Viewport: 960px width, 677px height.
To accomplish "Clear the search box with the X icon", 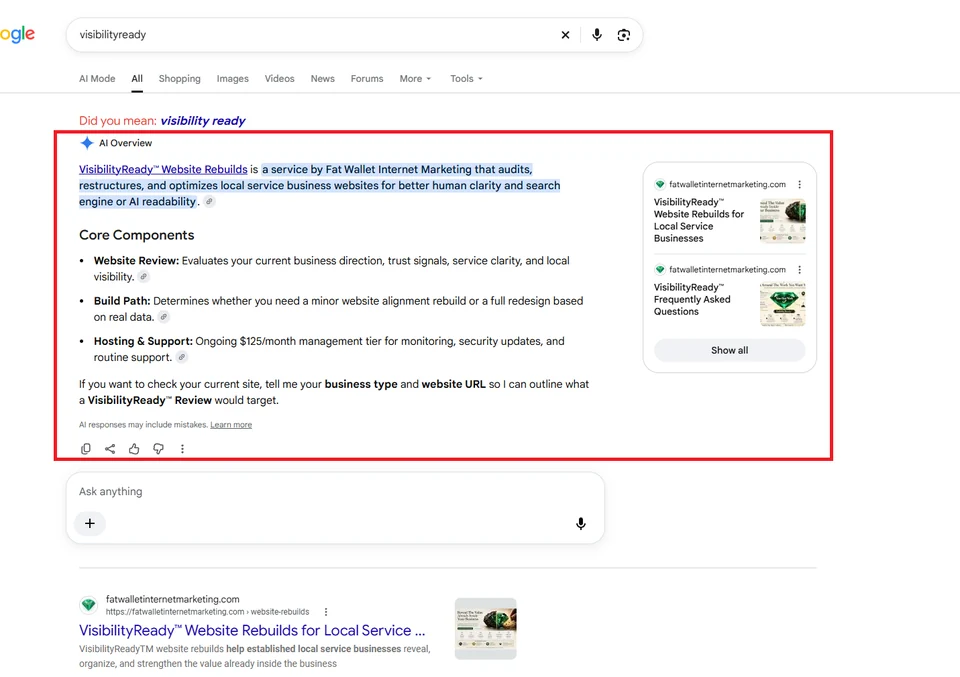I will (x=565, y=35).
